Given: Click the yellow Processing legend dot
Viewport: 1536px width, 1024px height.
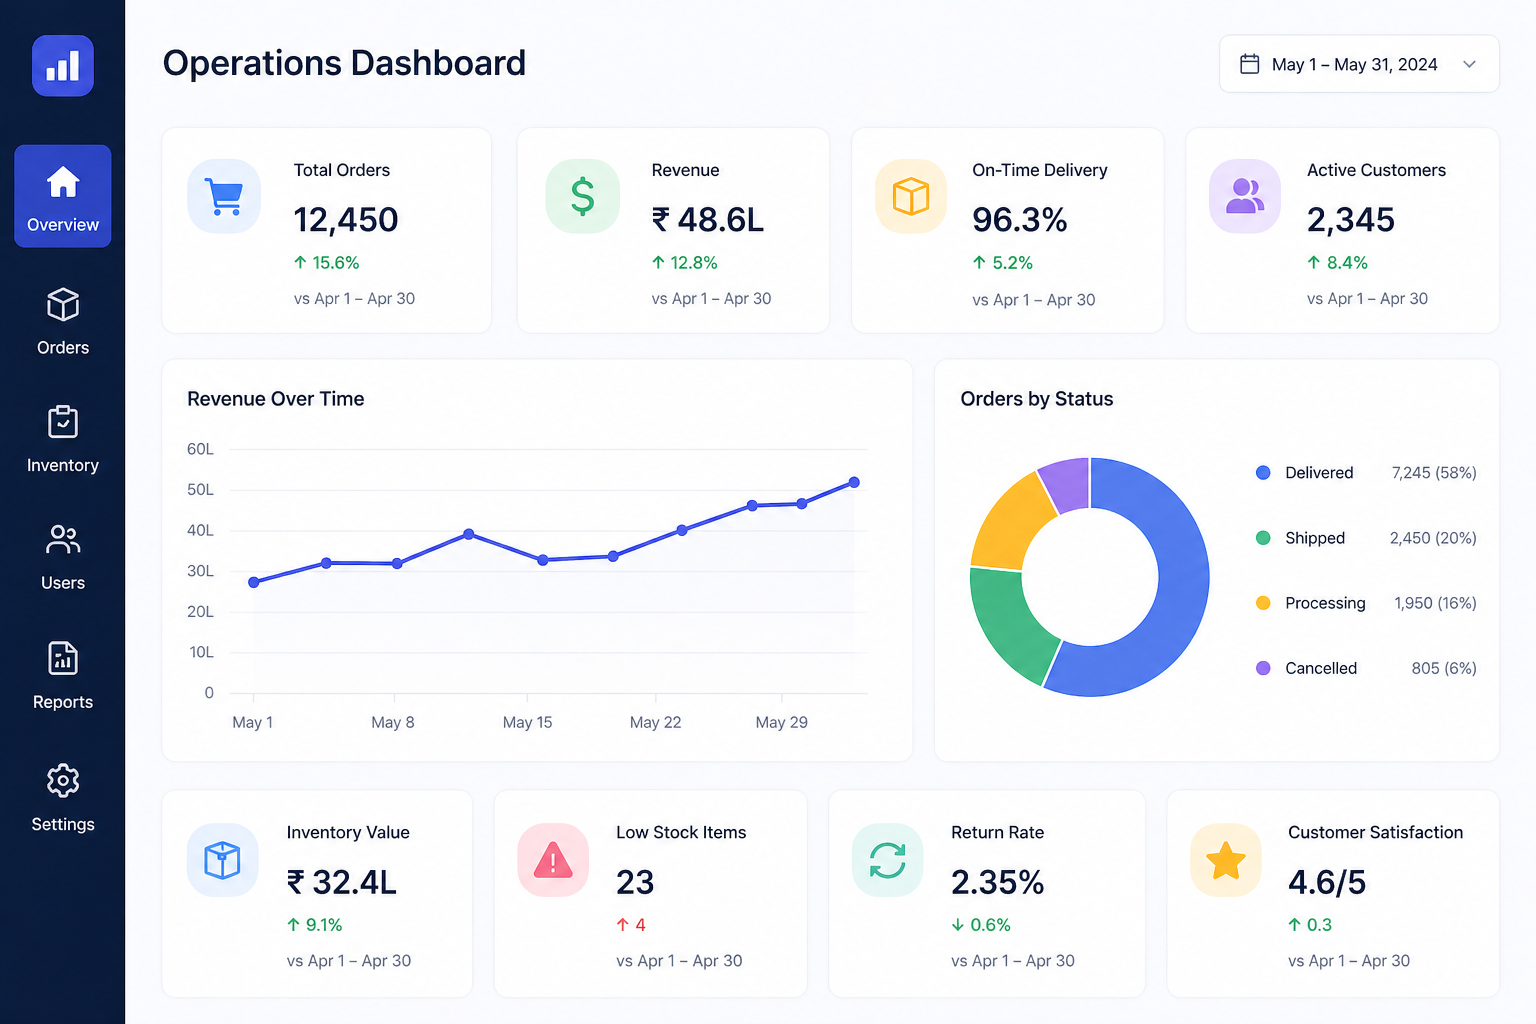Looking at the screenshot, I should pos(1263,603).
